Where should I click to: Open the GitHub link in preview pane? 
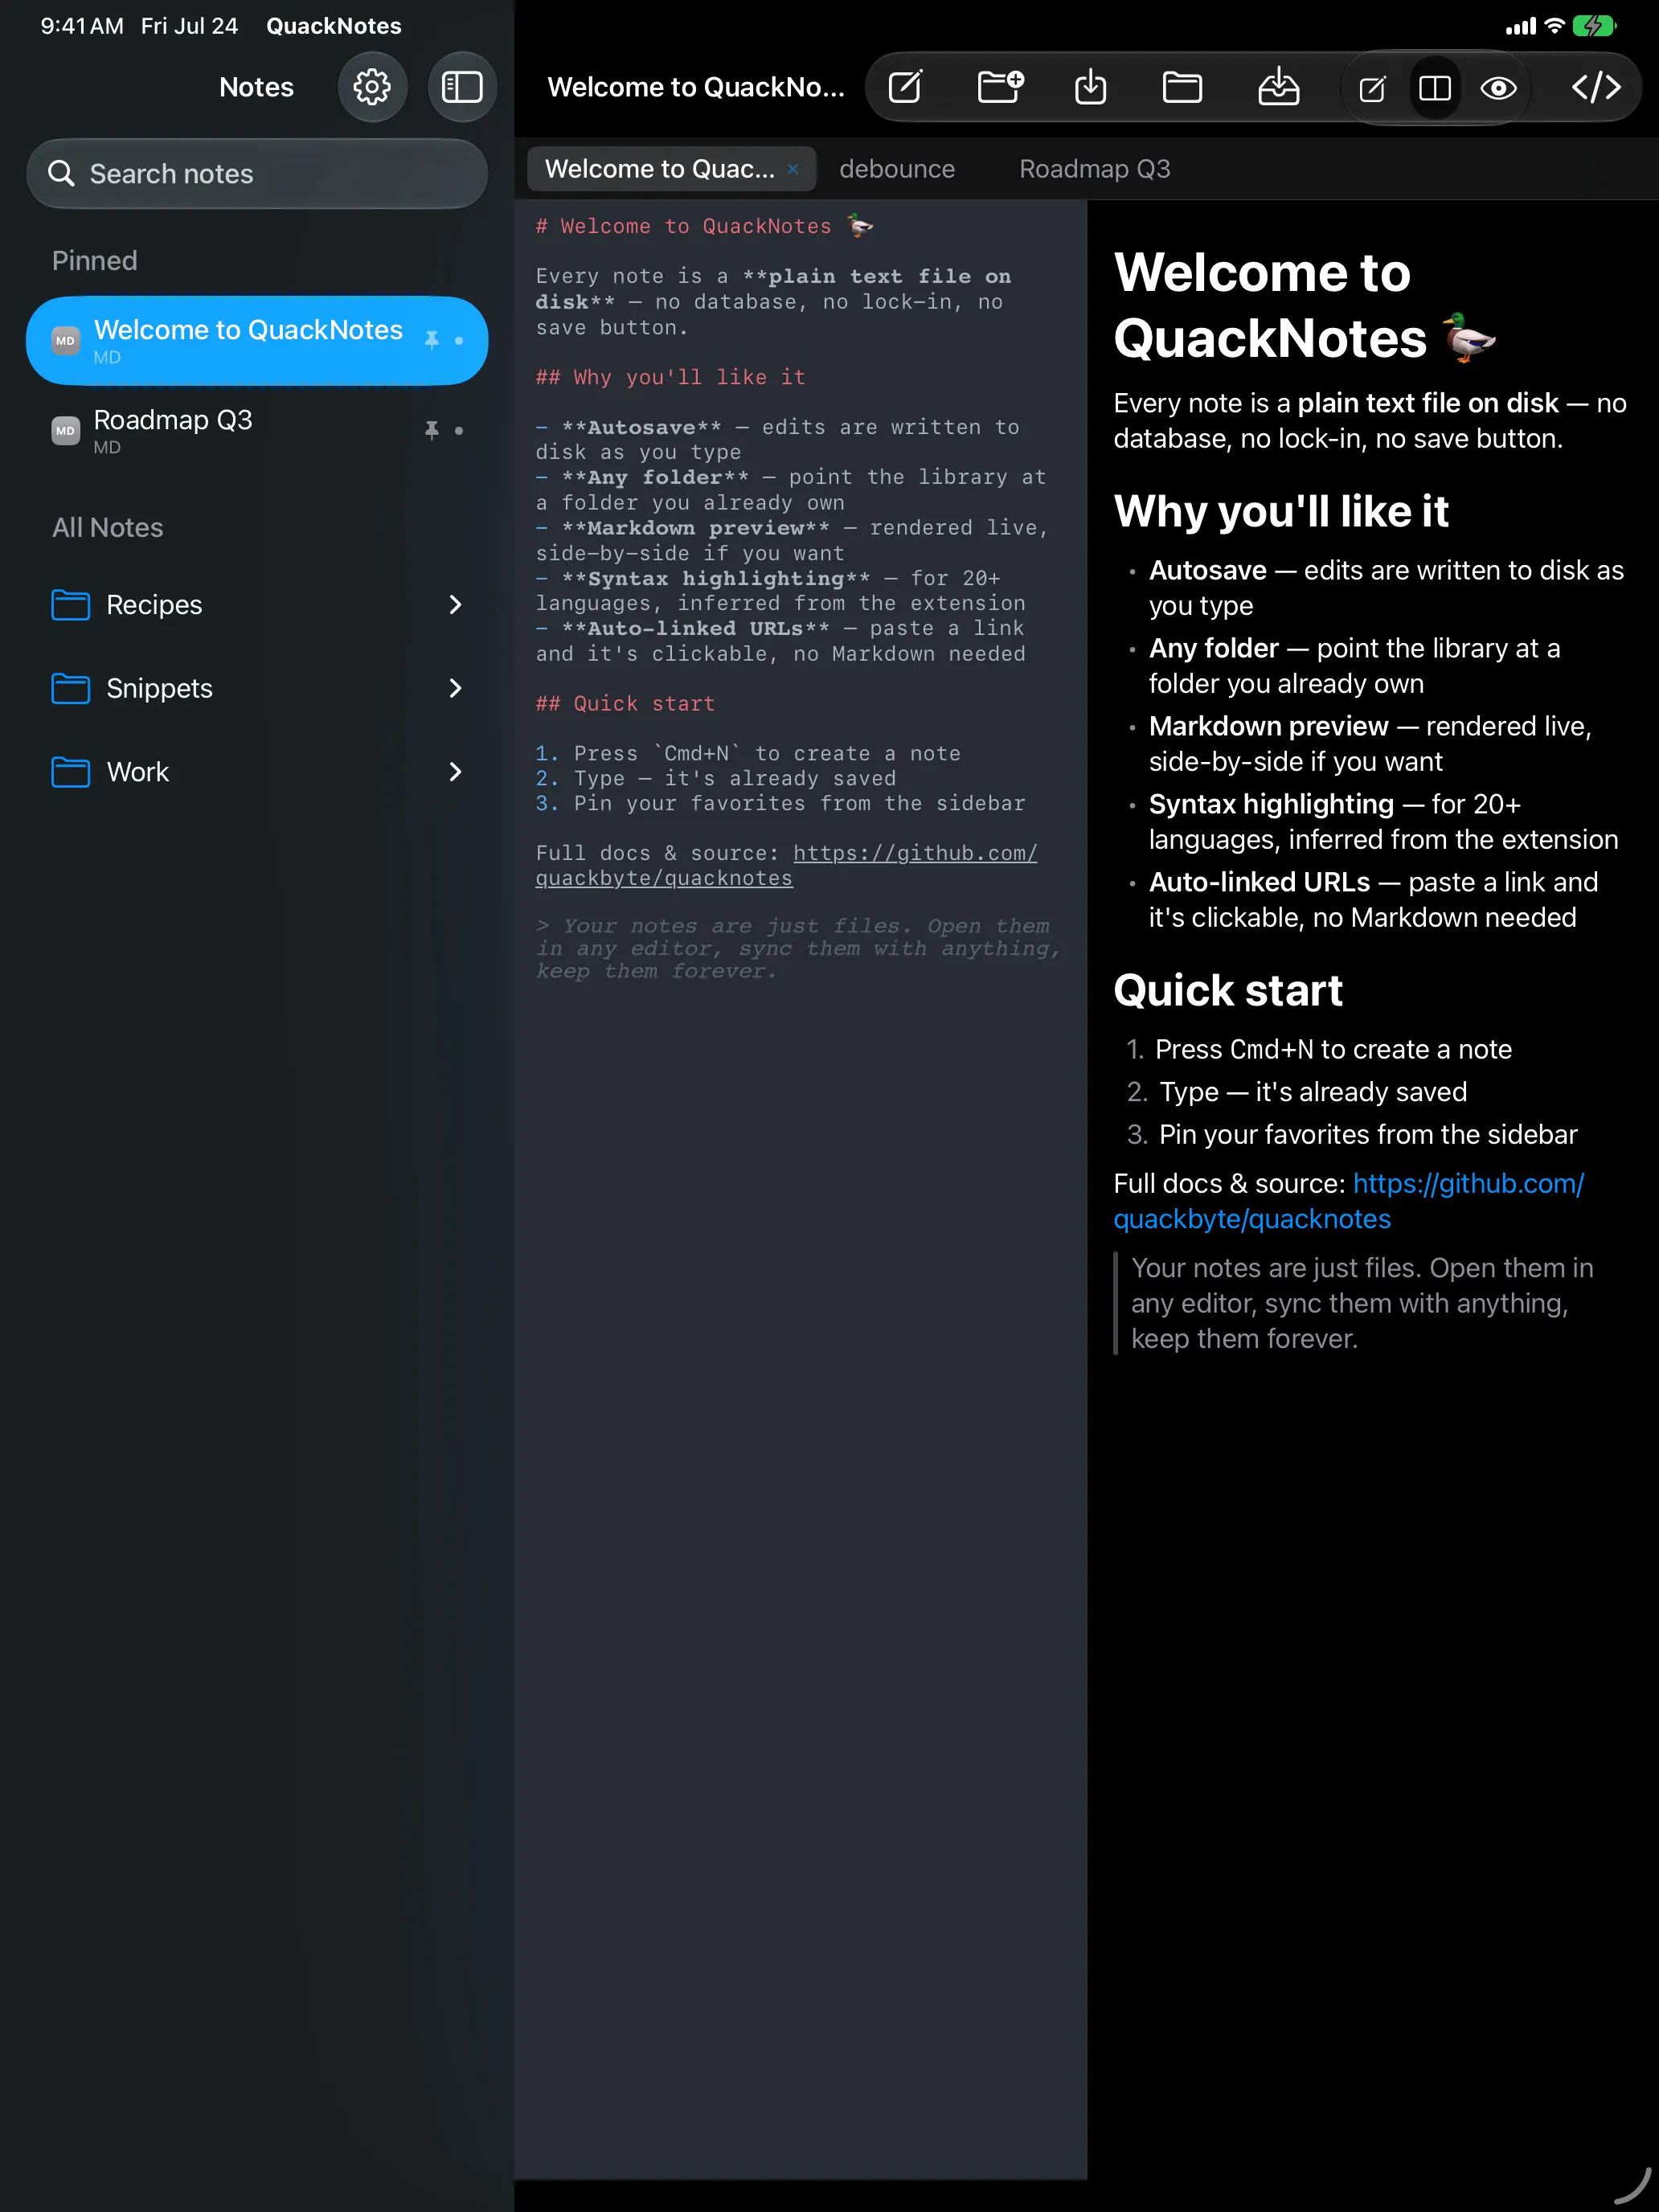tap(1349, 1201)
